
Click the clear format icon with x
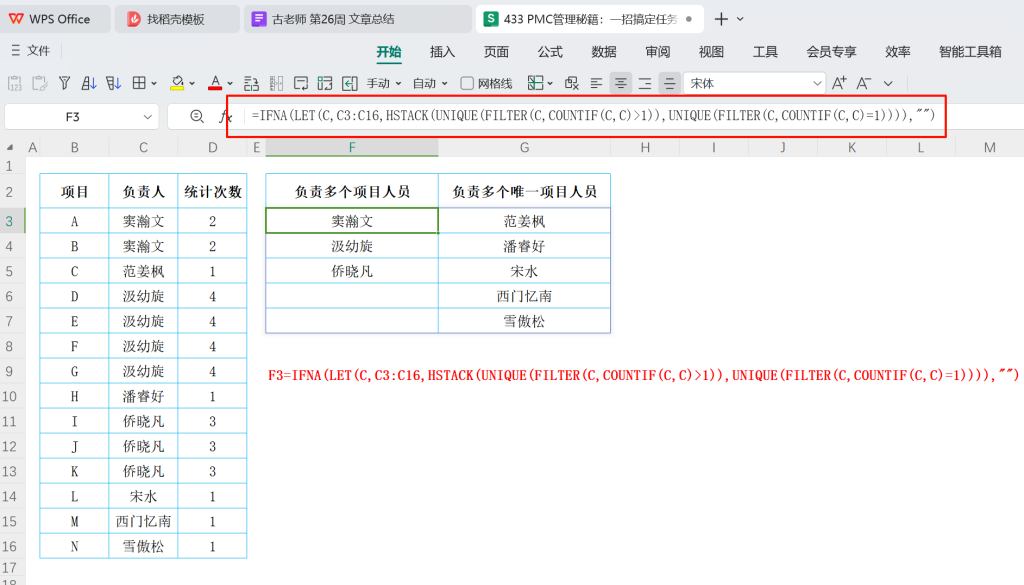pyautogui.click(x=572, y=84)
